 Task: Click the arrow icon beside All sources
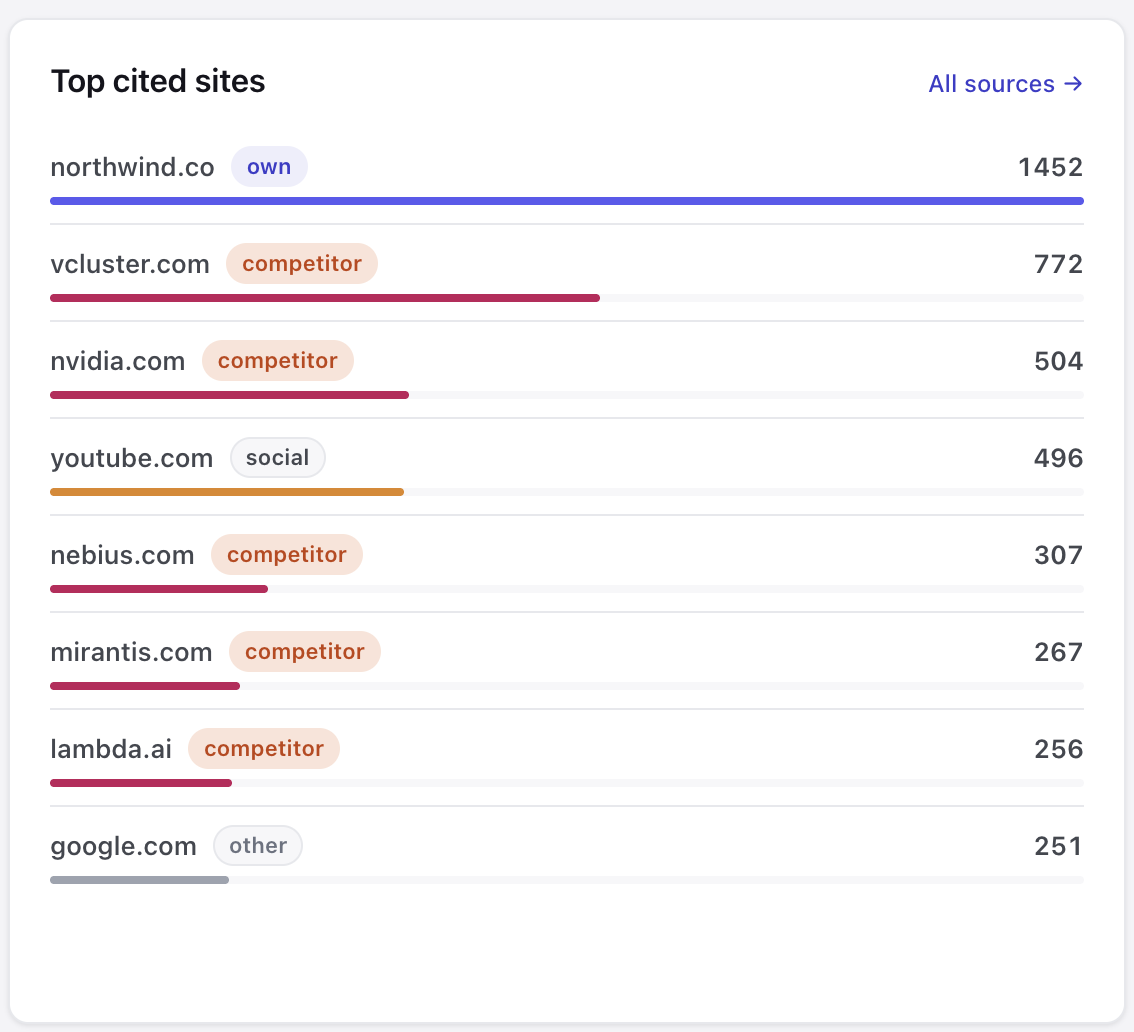click(1073, 84)
